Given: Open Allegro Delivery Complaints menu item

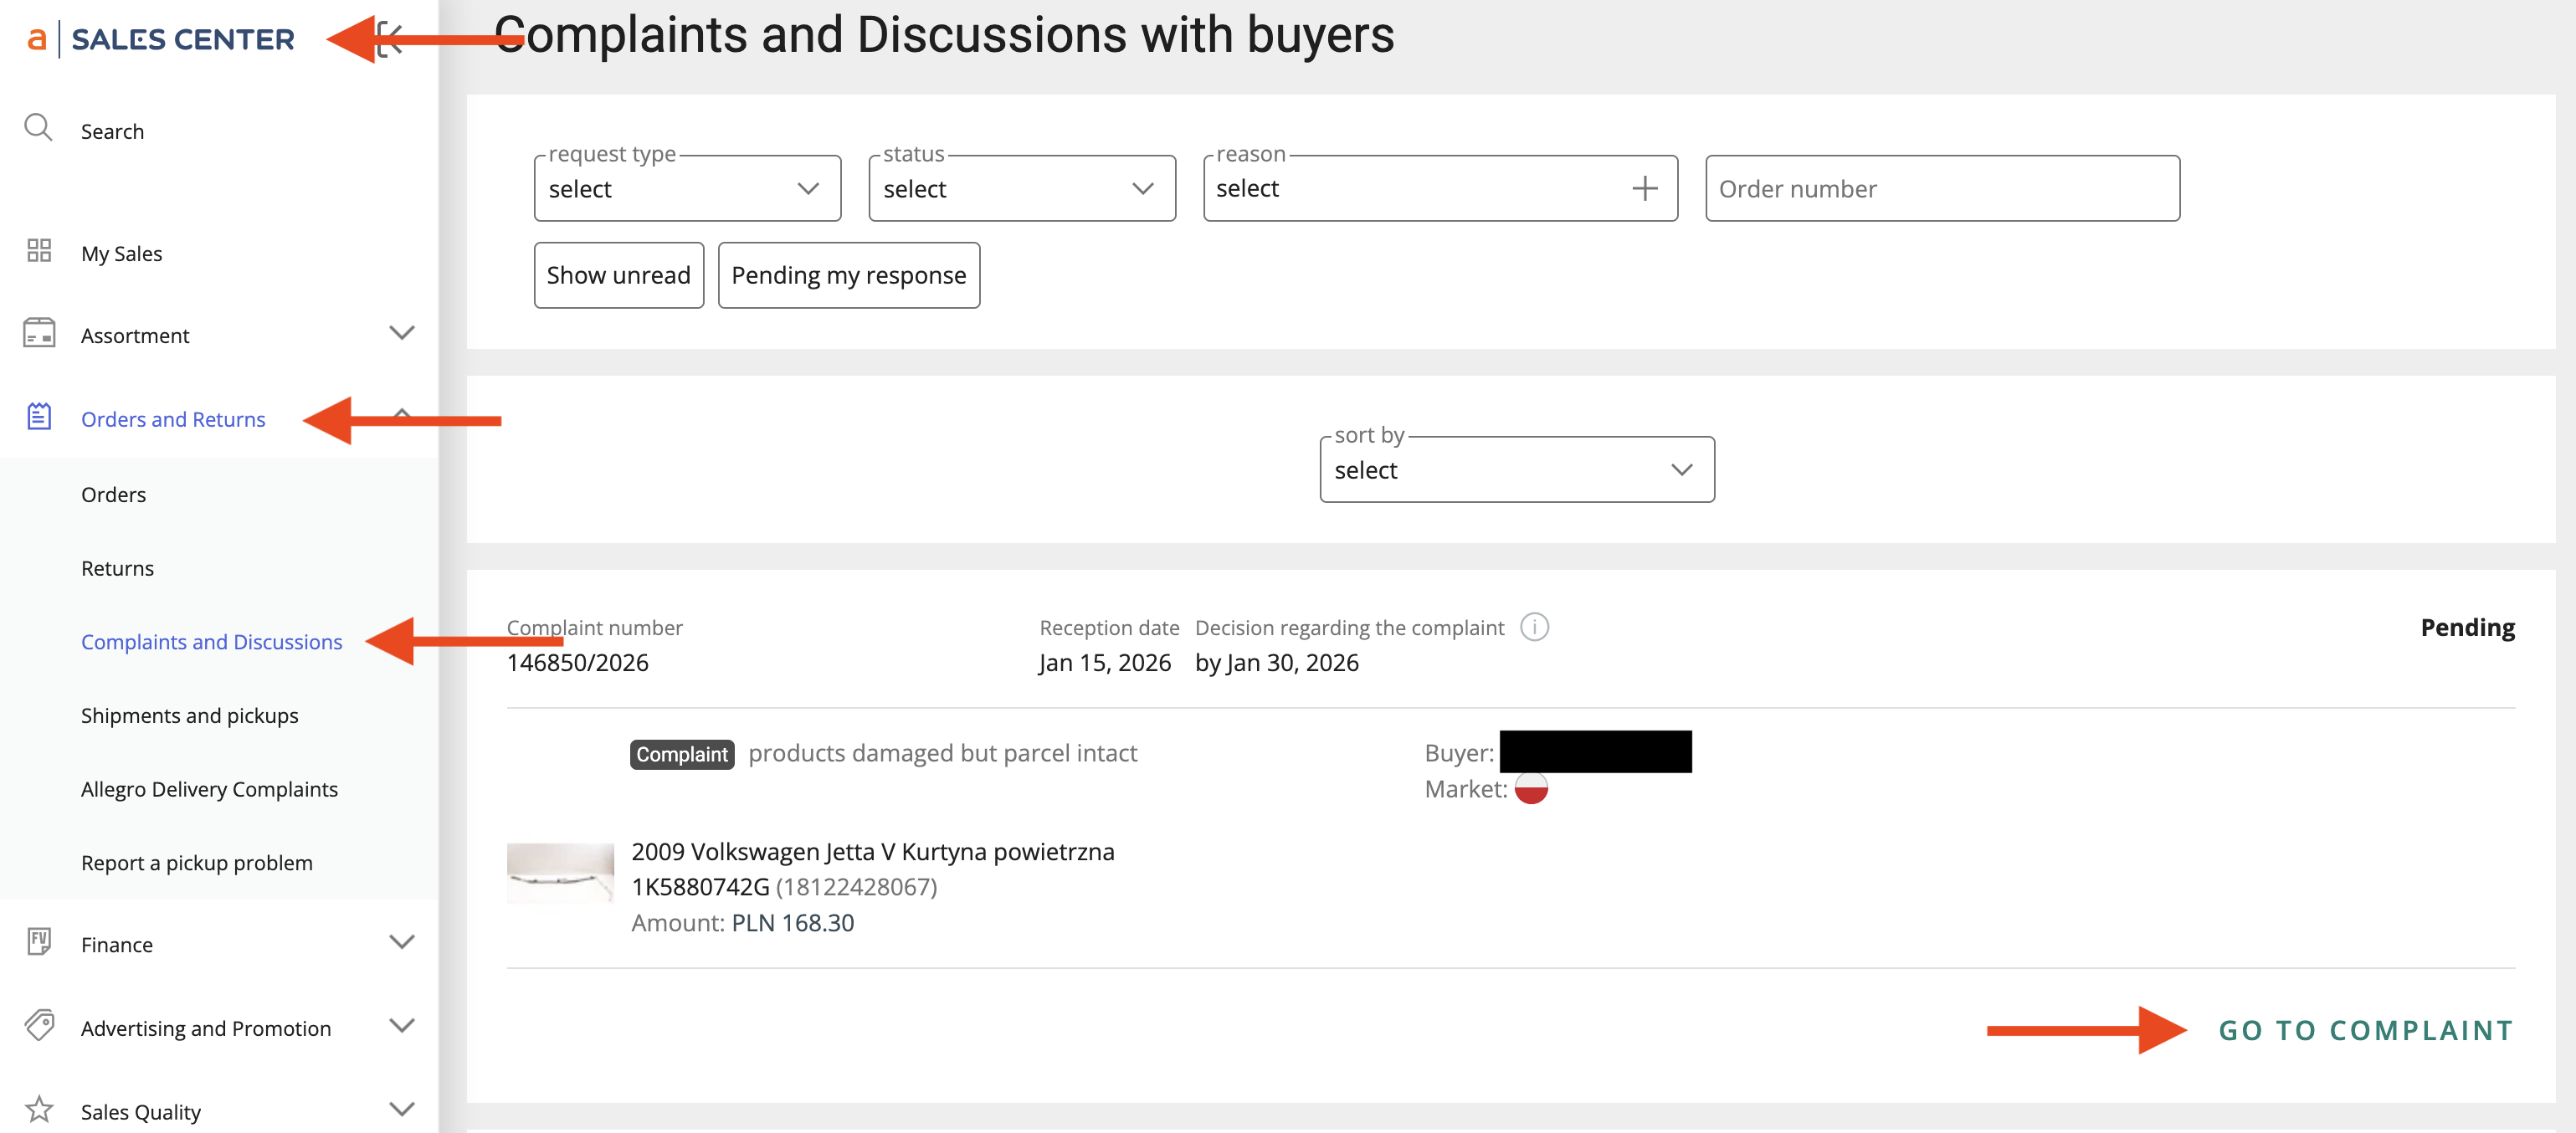Looking at the screenshot, I should [x=209, y=789].
